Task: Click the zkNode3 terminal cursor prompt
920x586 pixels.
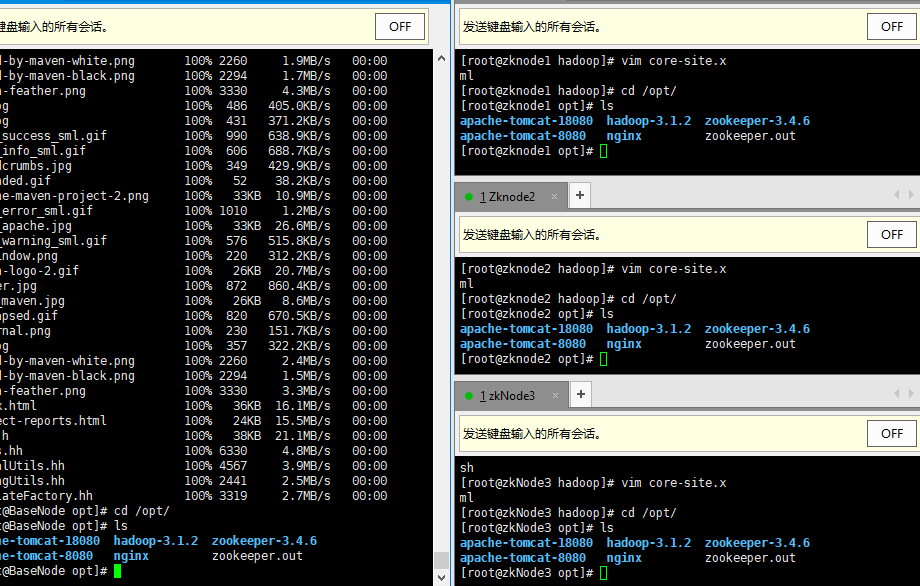Action: click(x=604, y=573)
